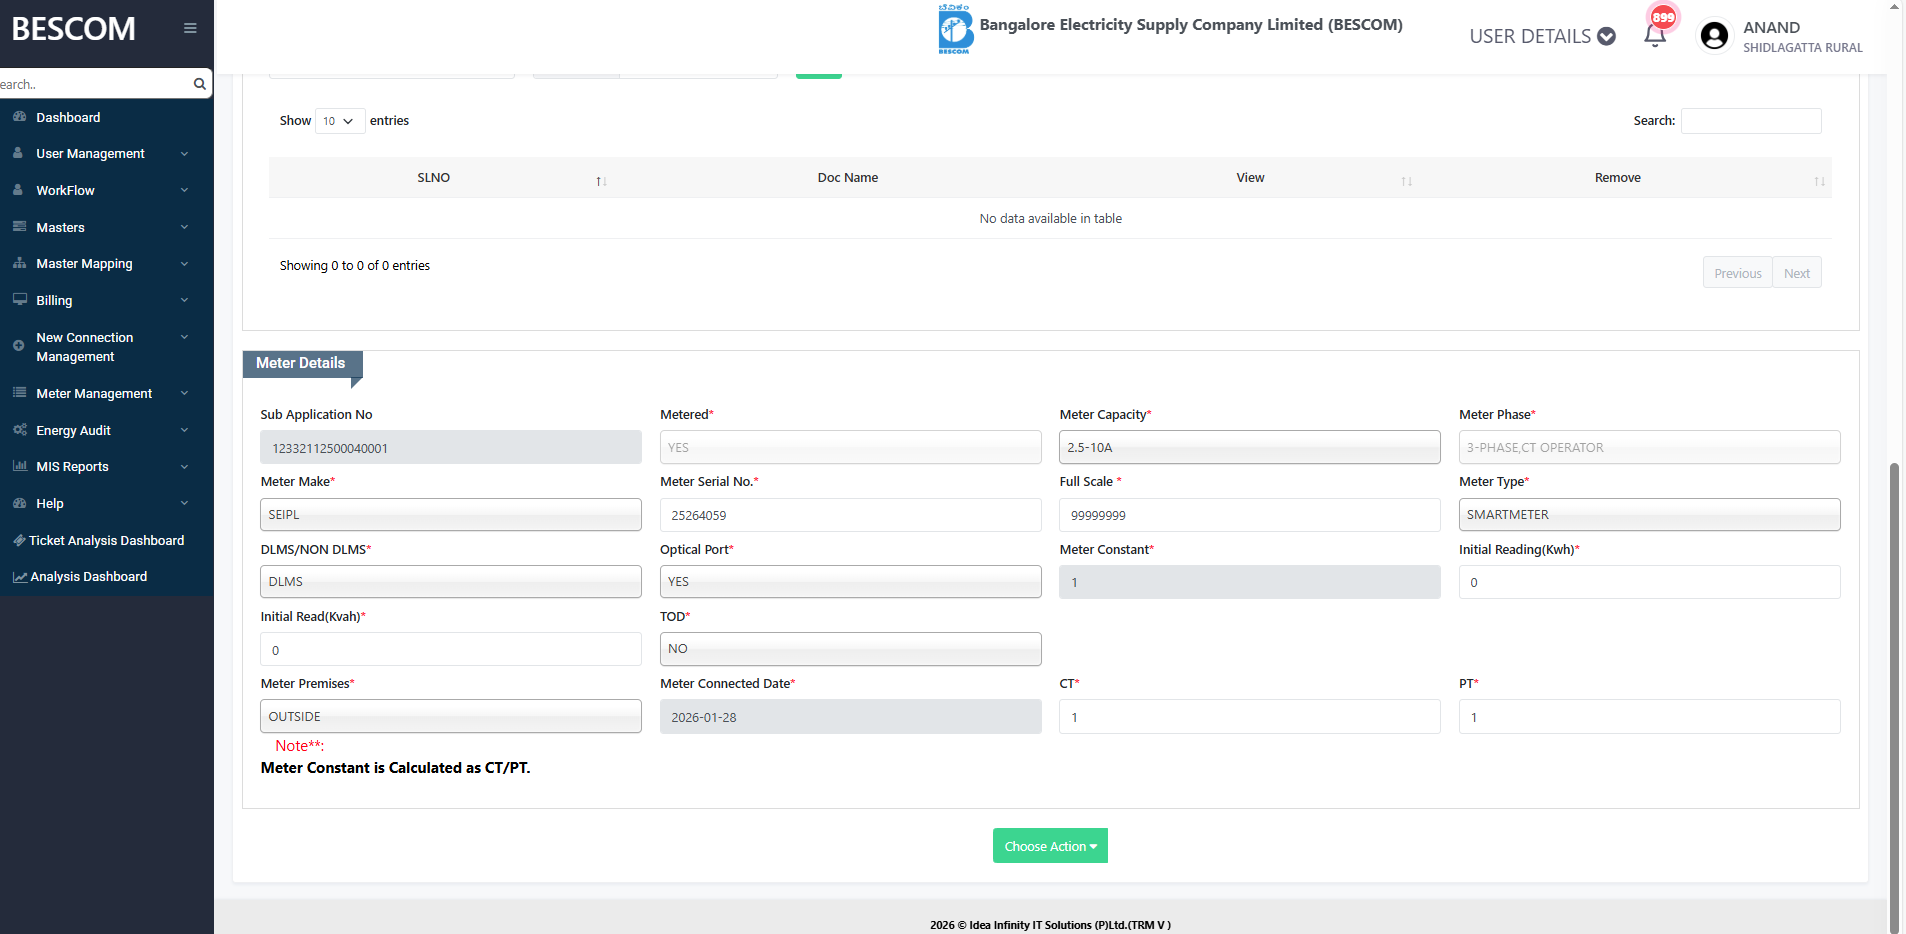Click the user profile avatar icon
The image size is (1906, 934).
(x=1714, y=36)
